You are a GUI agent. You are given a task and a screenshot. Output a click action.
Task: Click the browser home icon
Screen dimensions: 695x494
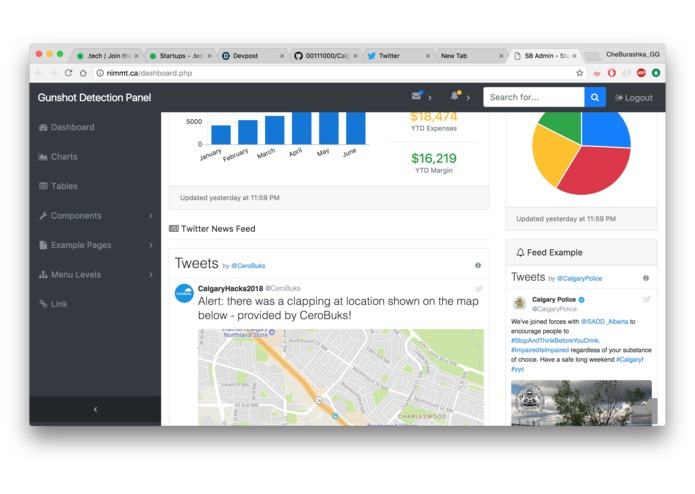tap(83, 73)
